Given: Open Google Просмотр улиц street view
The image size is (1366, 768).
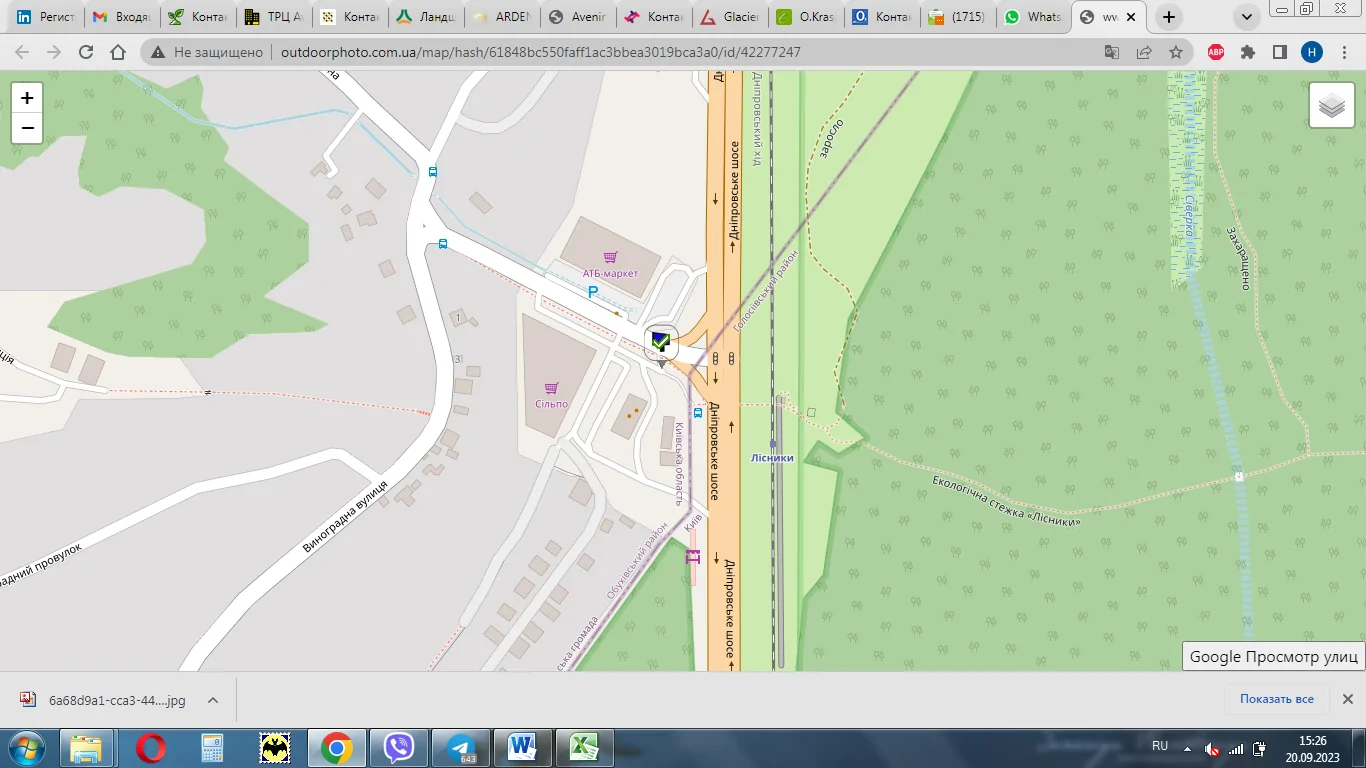Looking at the screenshot, I should pos(1273,656).
